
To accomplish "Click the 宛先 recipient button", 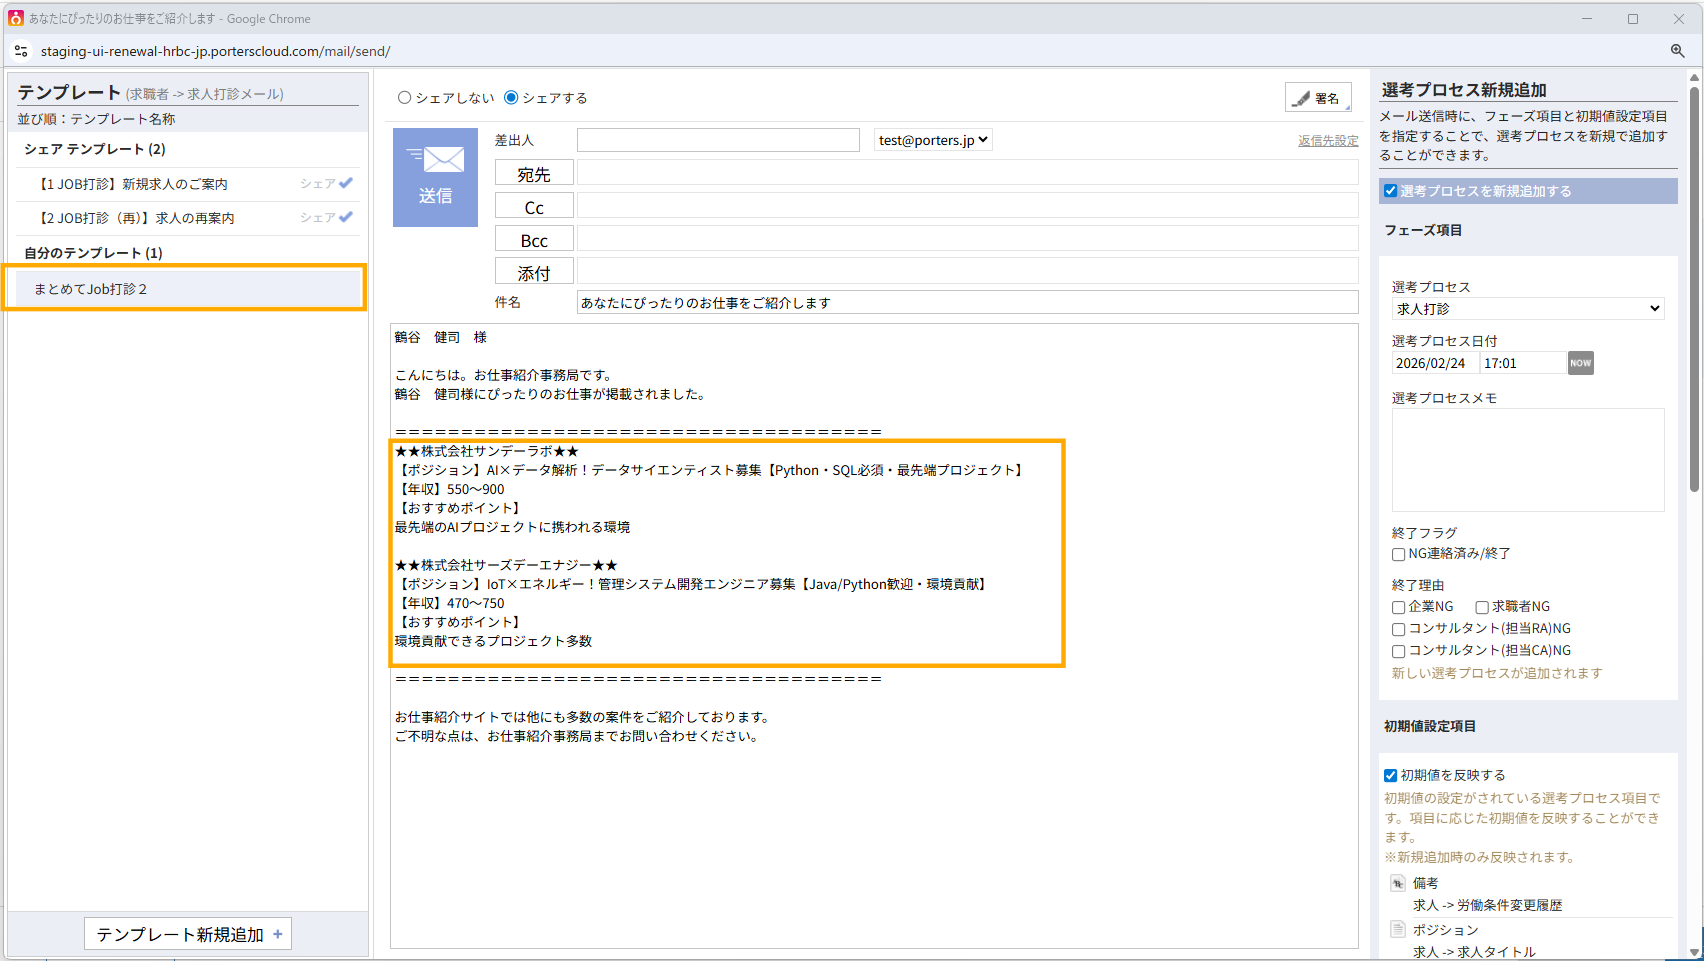I will [x=534, y=174].
